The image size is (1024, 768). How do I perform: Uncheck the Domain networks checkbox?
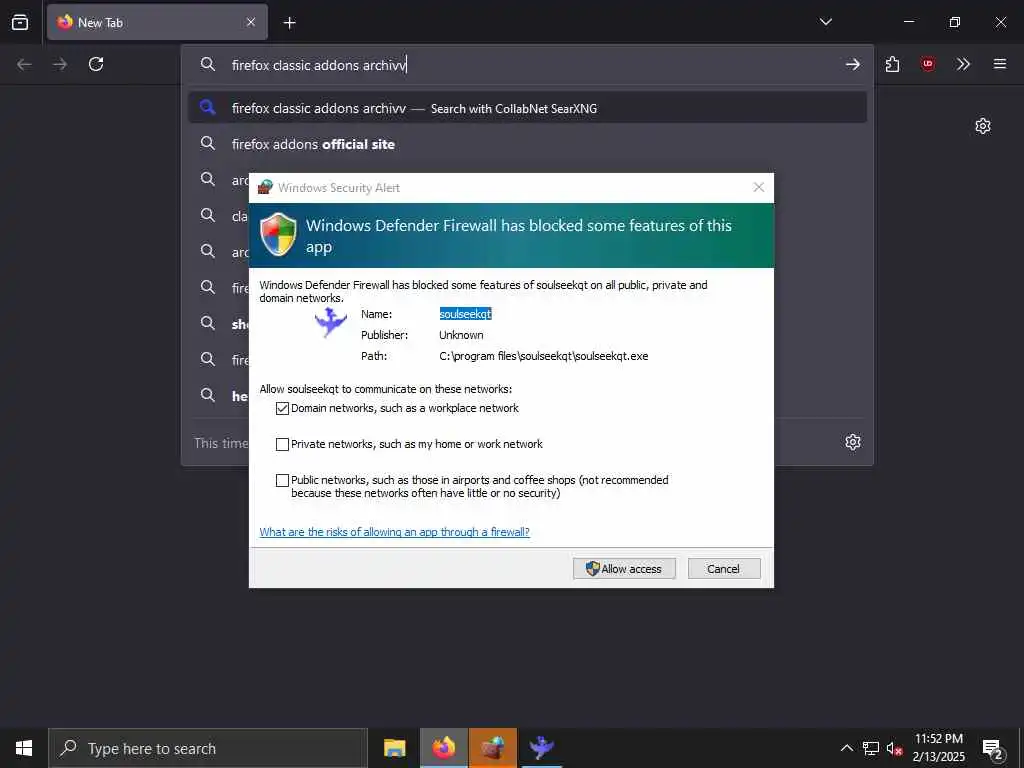tap(282, 408)
